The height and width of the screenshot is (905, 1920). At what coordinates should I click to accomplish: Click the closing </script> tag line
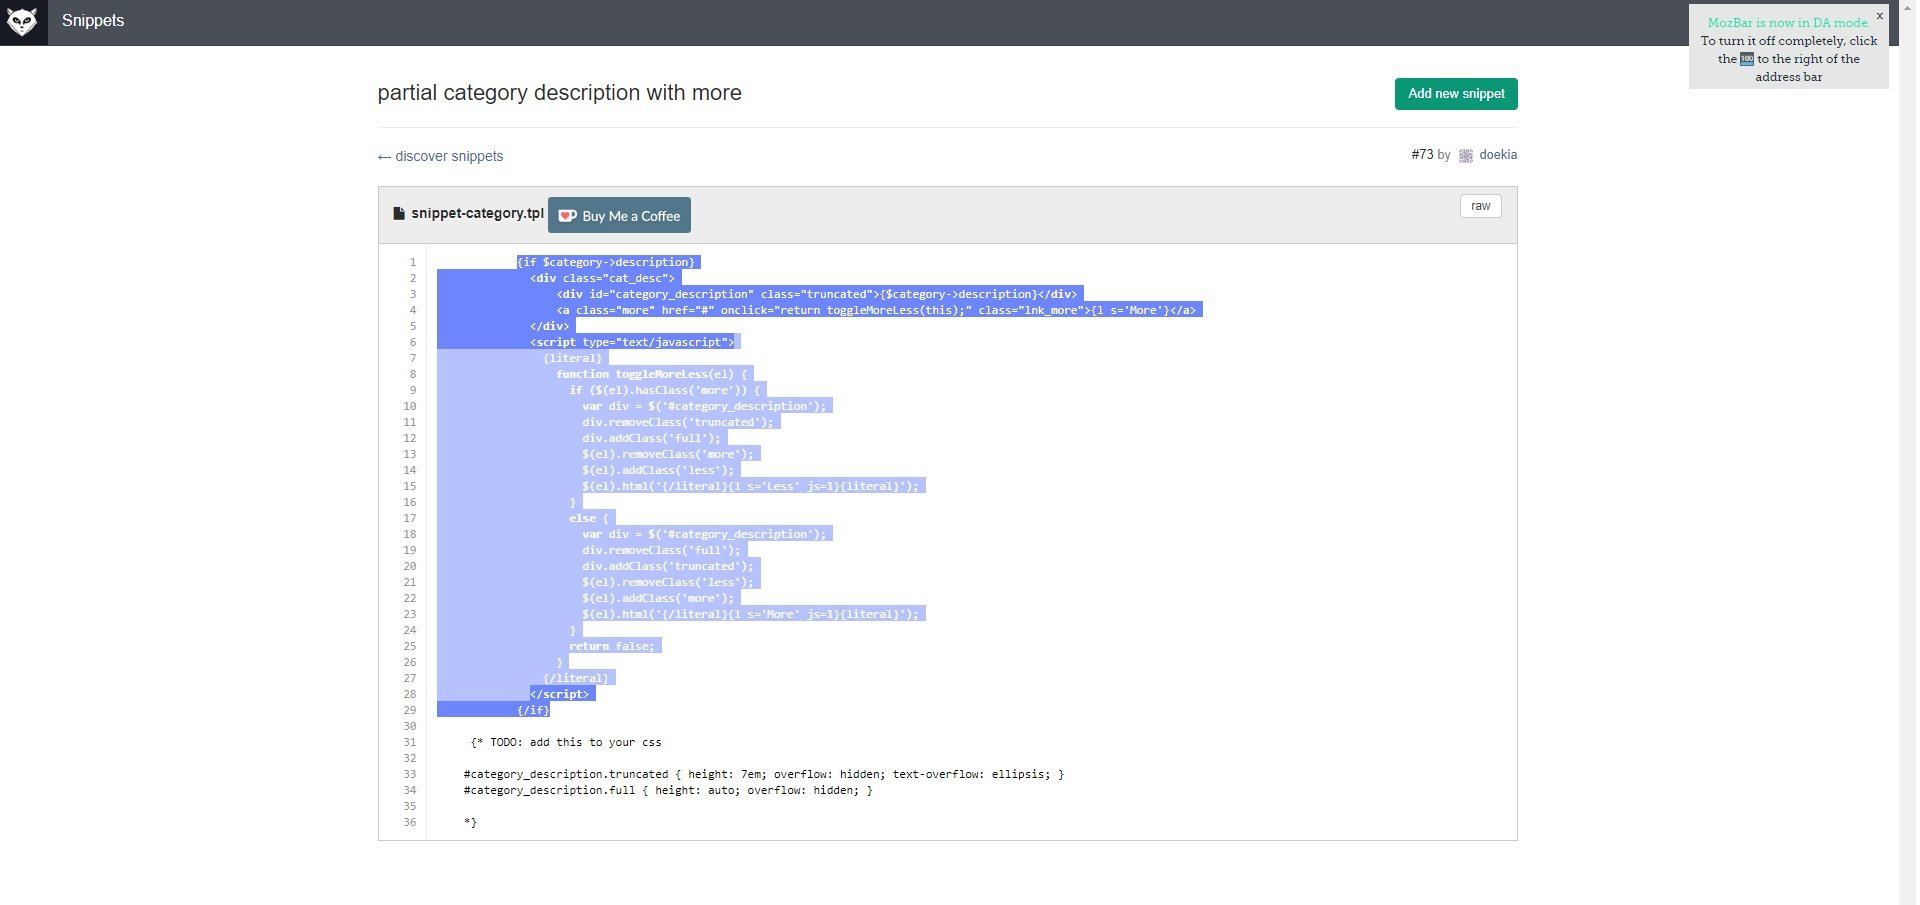[560, 694]
